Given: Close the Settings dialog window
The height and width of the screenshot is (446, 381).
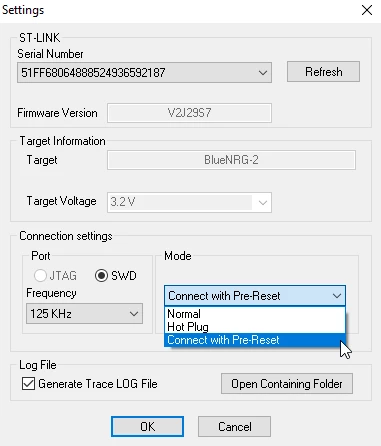Looking at the screenshot, I should pyautogui.click(x=367, y=10).
